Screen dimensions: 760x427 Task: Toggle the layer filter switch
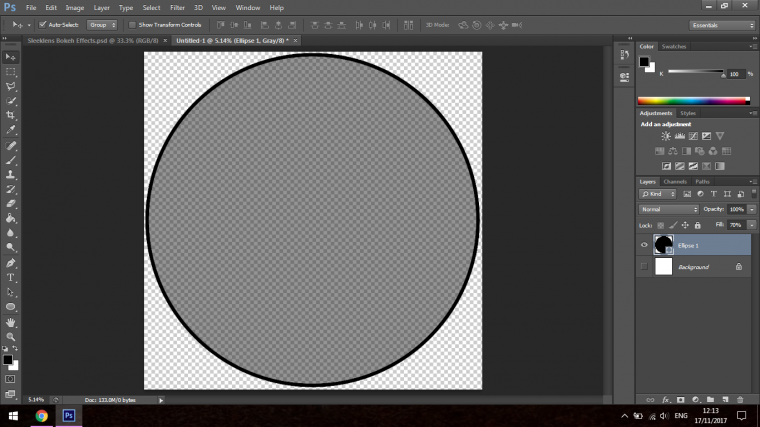click(x=754, y=193)
